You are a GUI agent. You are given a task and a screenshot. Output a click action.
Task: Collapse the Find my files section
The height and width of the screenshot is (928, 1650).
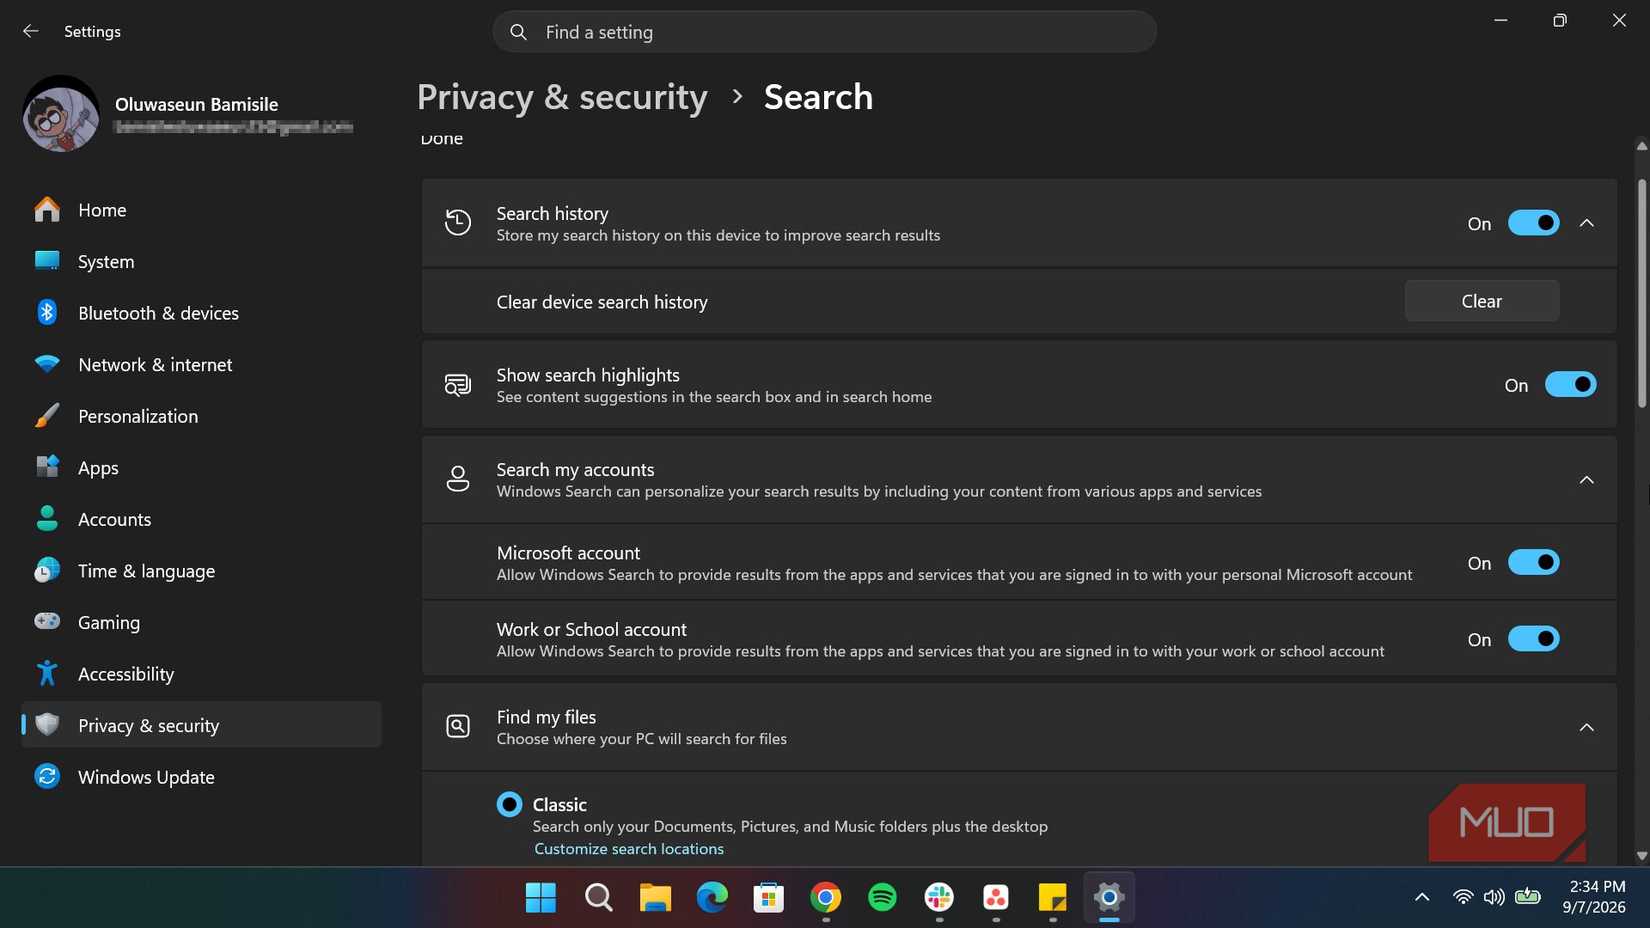coord(1586,727)
